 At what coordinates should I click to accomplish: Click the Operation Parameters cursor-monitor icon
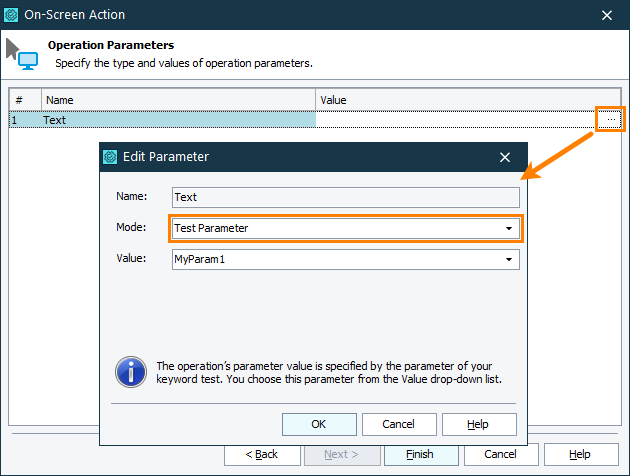(x=22, y=53)
